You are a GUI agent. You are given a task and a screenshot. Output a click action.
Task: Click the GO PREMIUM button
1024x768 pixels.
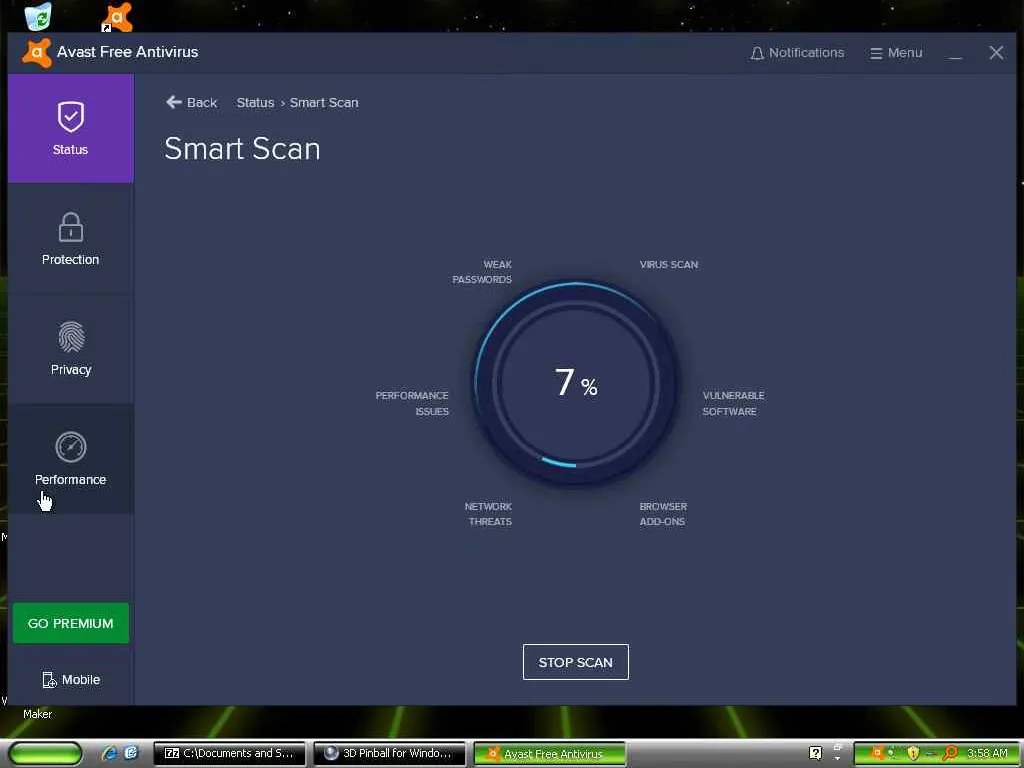point(71,623)
